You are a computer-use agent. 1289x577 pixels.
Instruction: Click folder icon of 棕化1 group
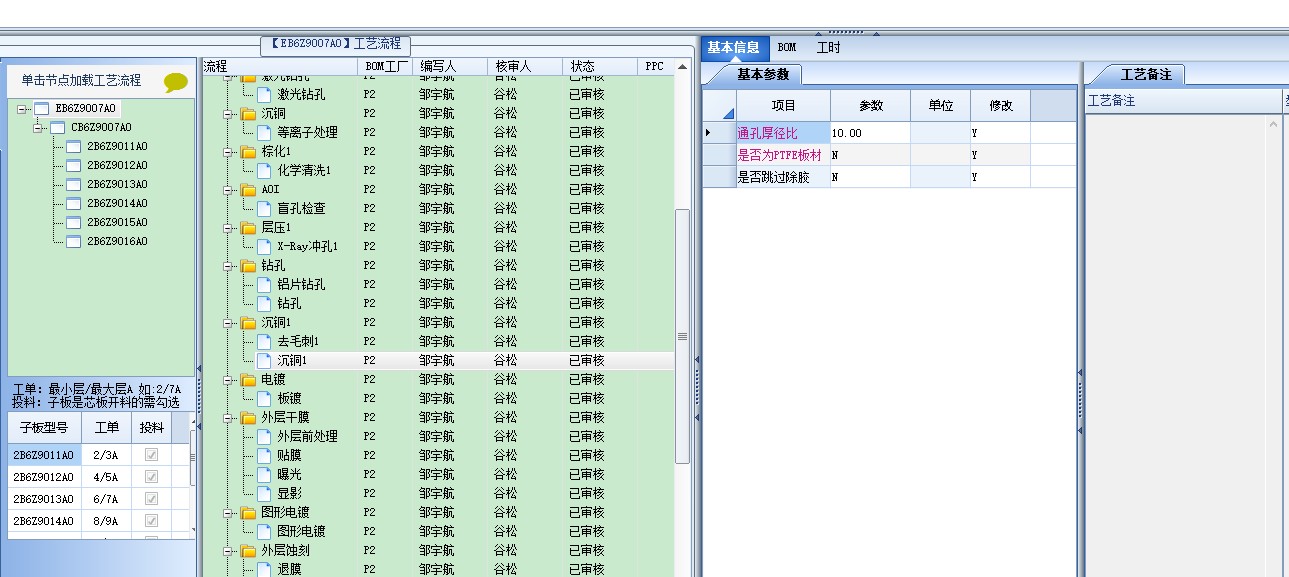[x=248, y=151]
